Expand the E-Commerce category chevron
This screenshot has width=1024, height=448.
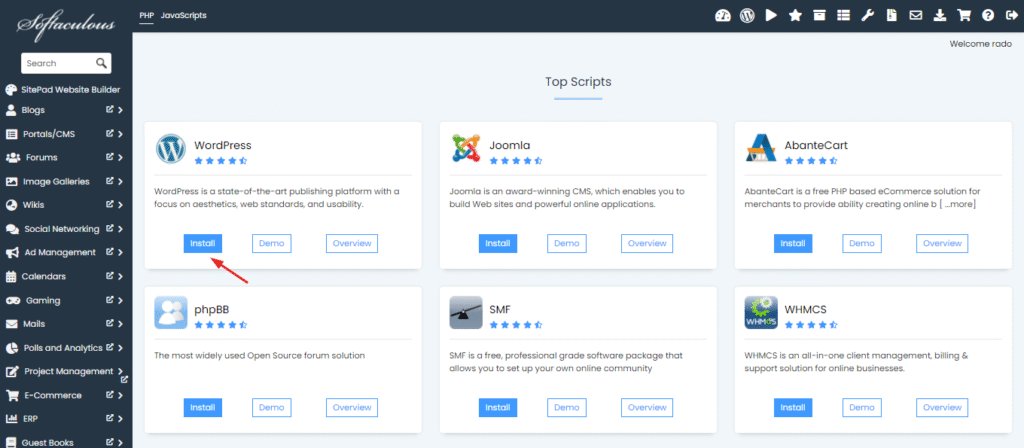click(120, 395)
